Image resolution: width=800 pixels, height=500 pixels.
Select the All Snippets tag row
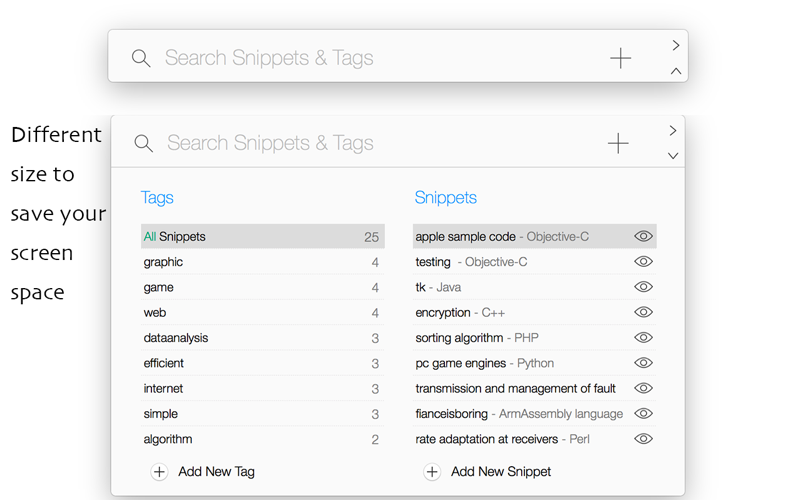[260, 237]
